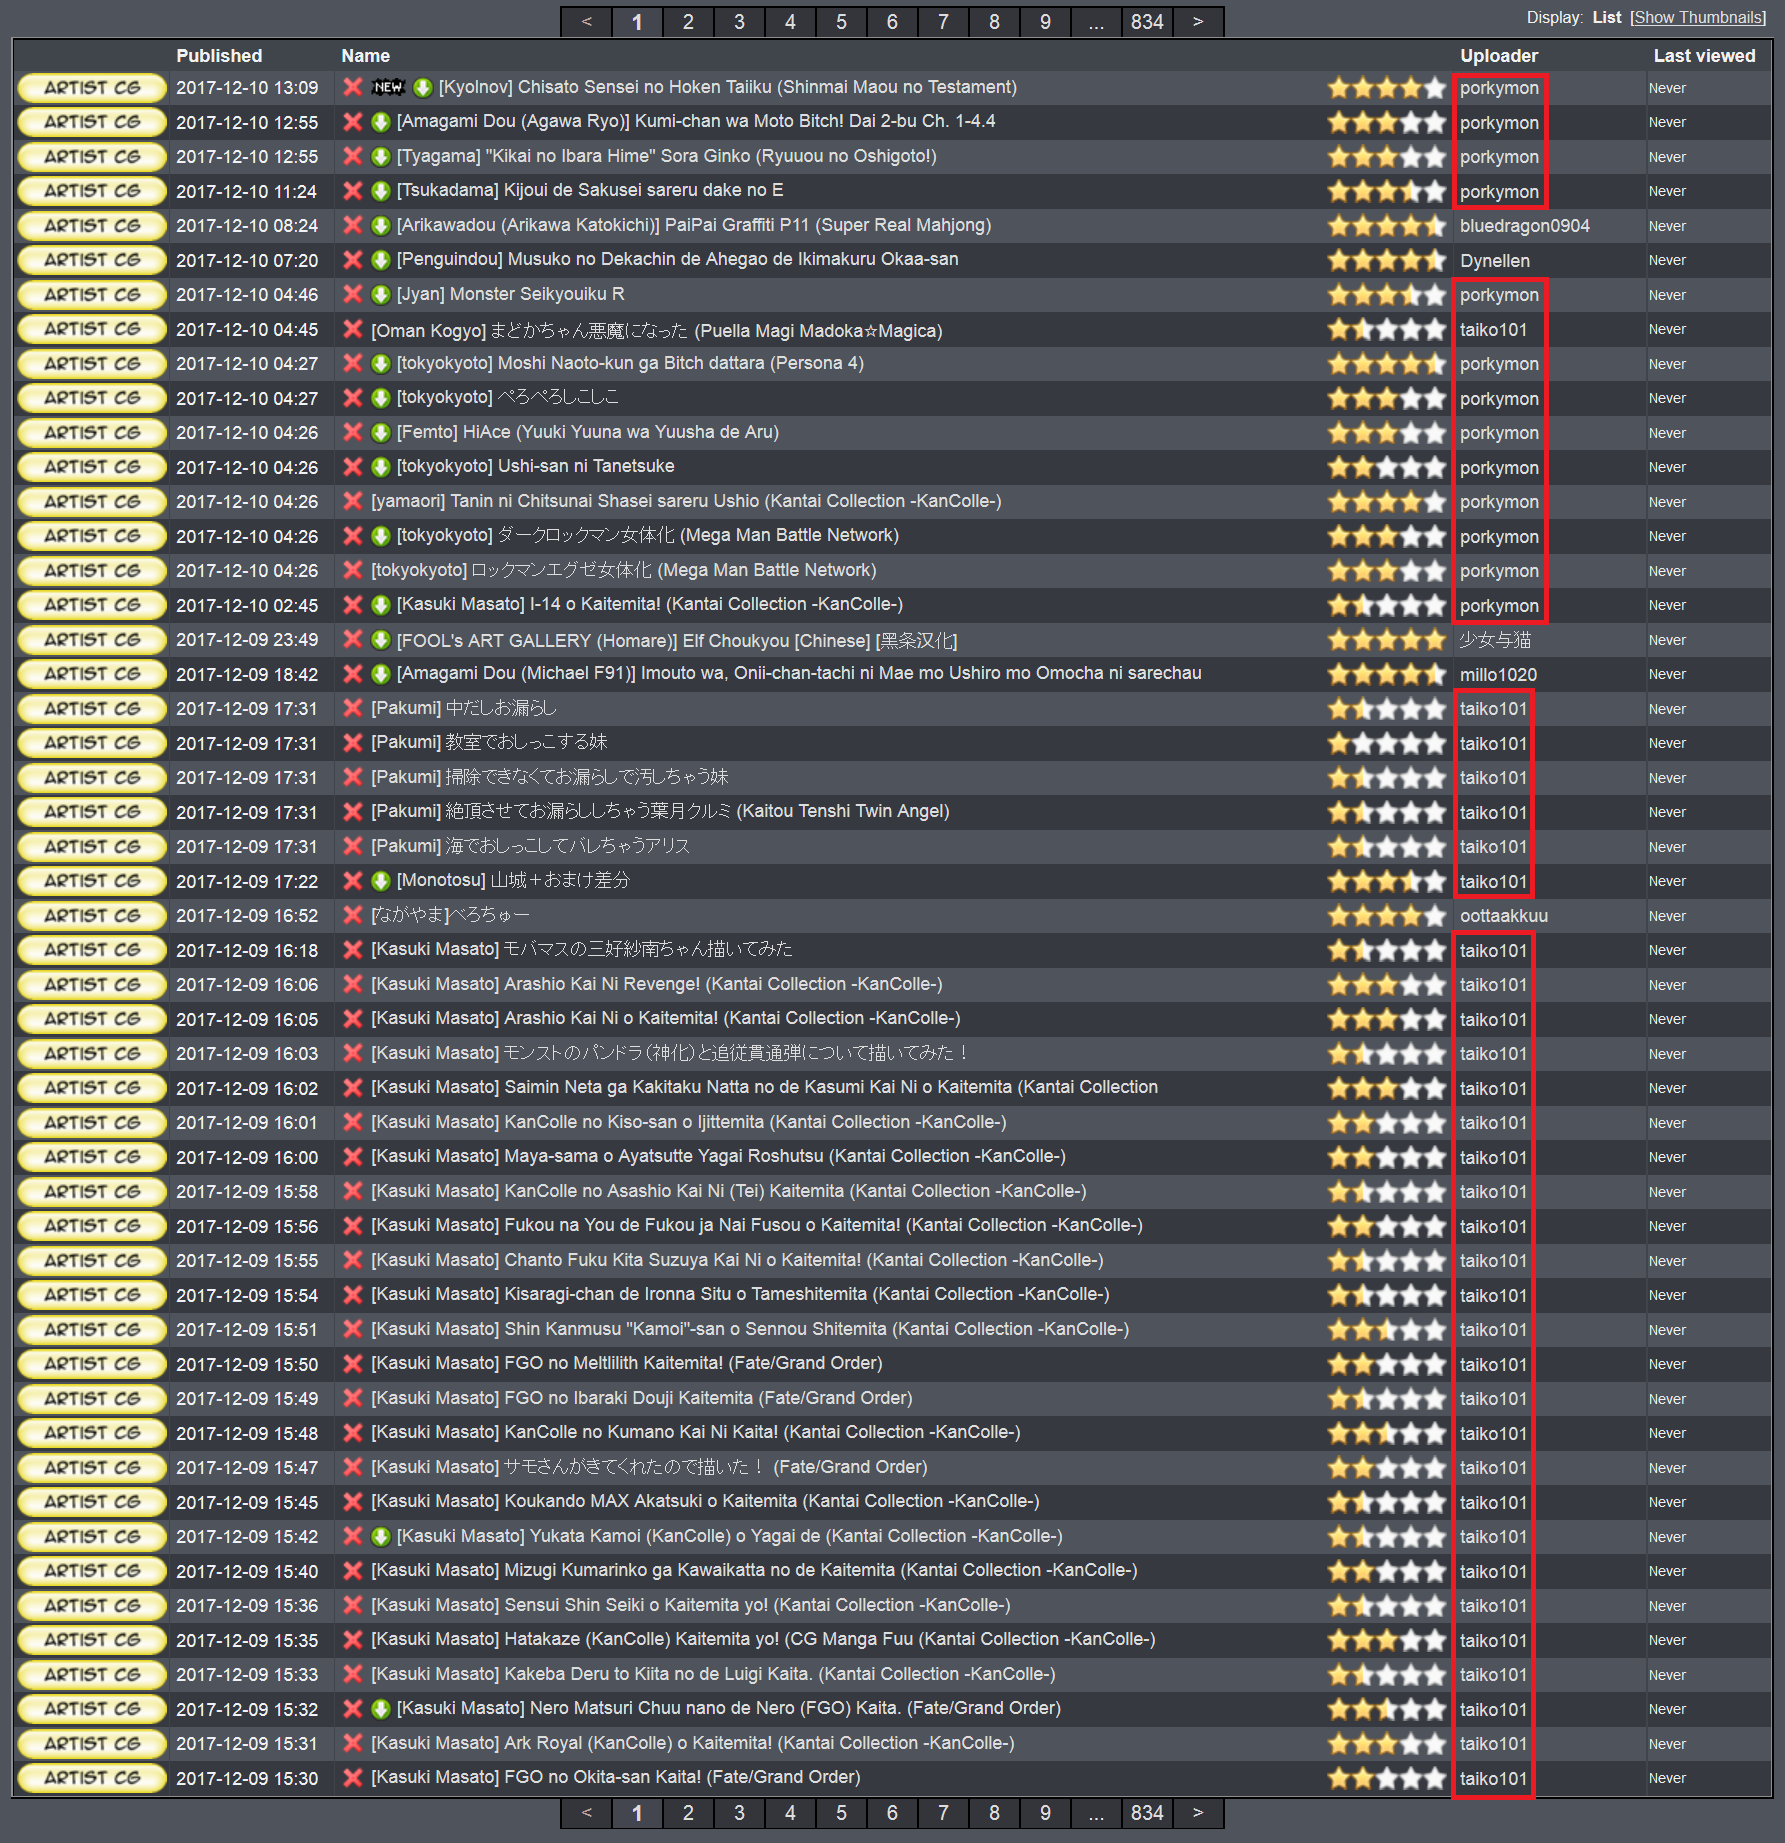Jump to page 834 in the bottom pager
This screenshot has width=1785, height=1843.
(1147, 1813)
